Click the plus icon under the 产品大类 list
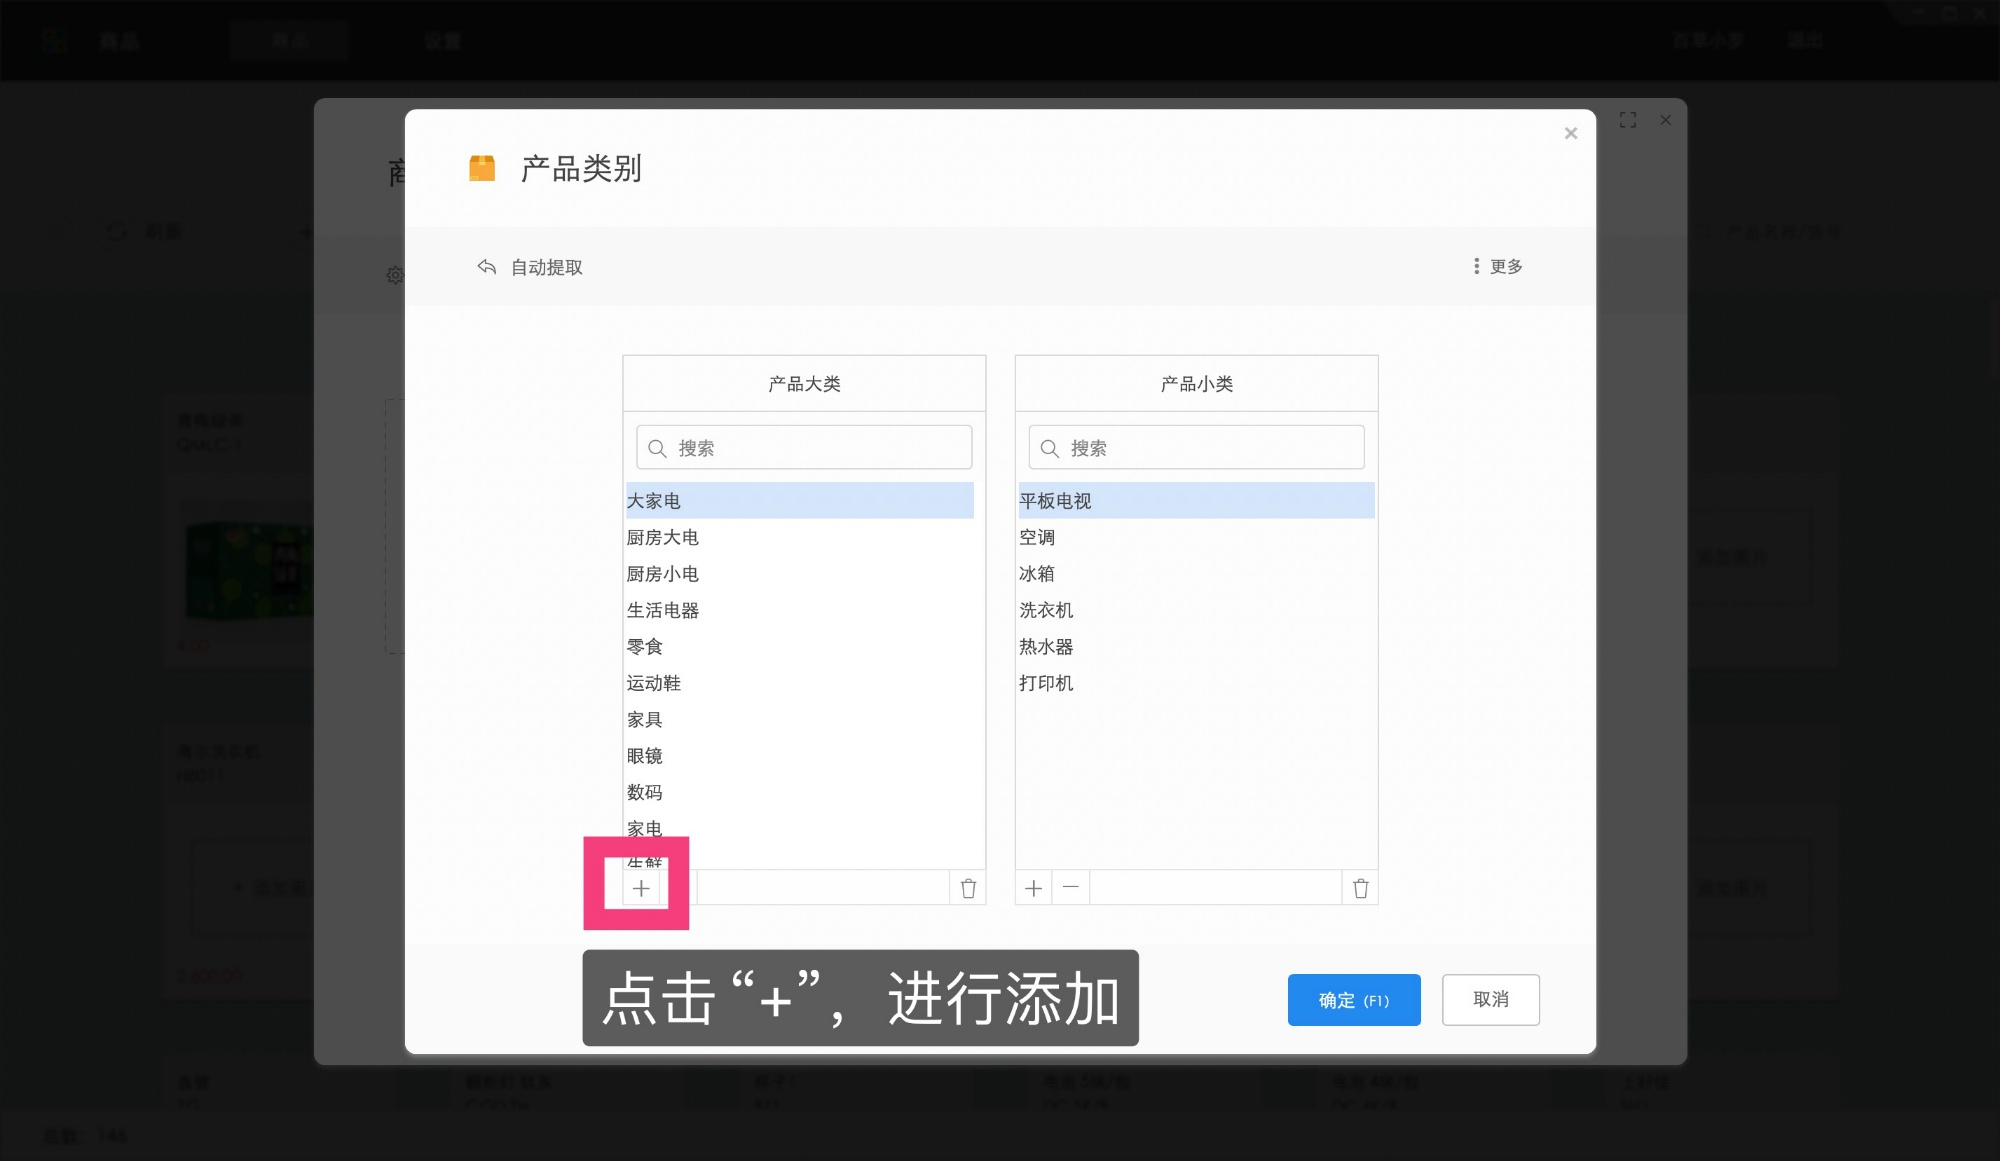Screen dimensions: 2000x1161 [641, 888]
